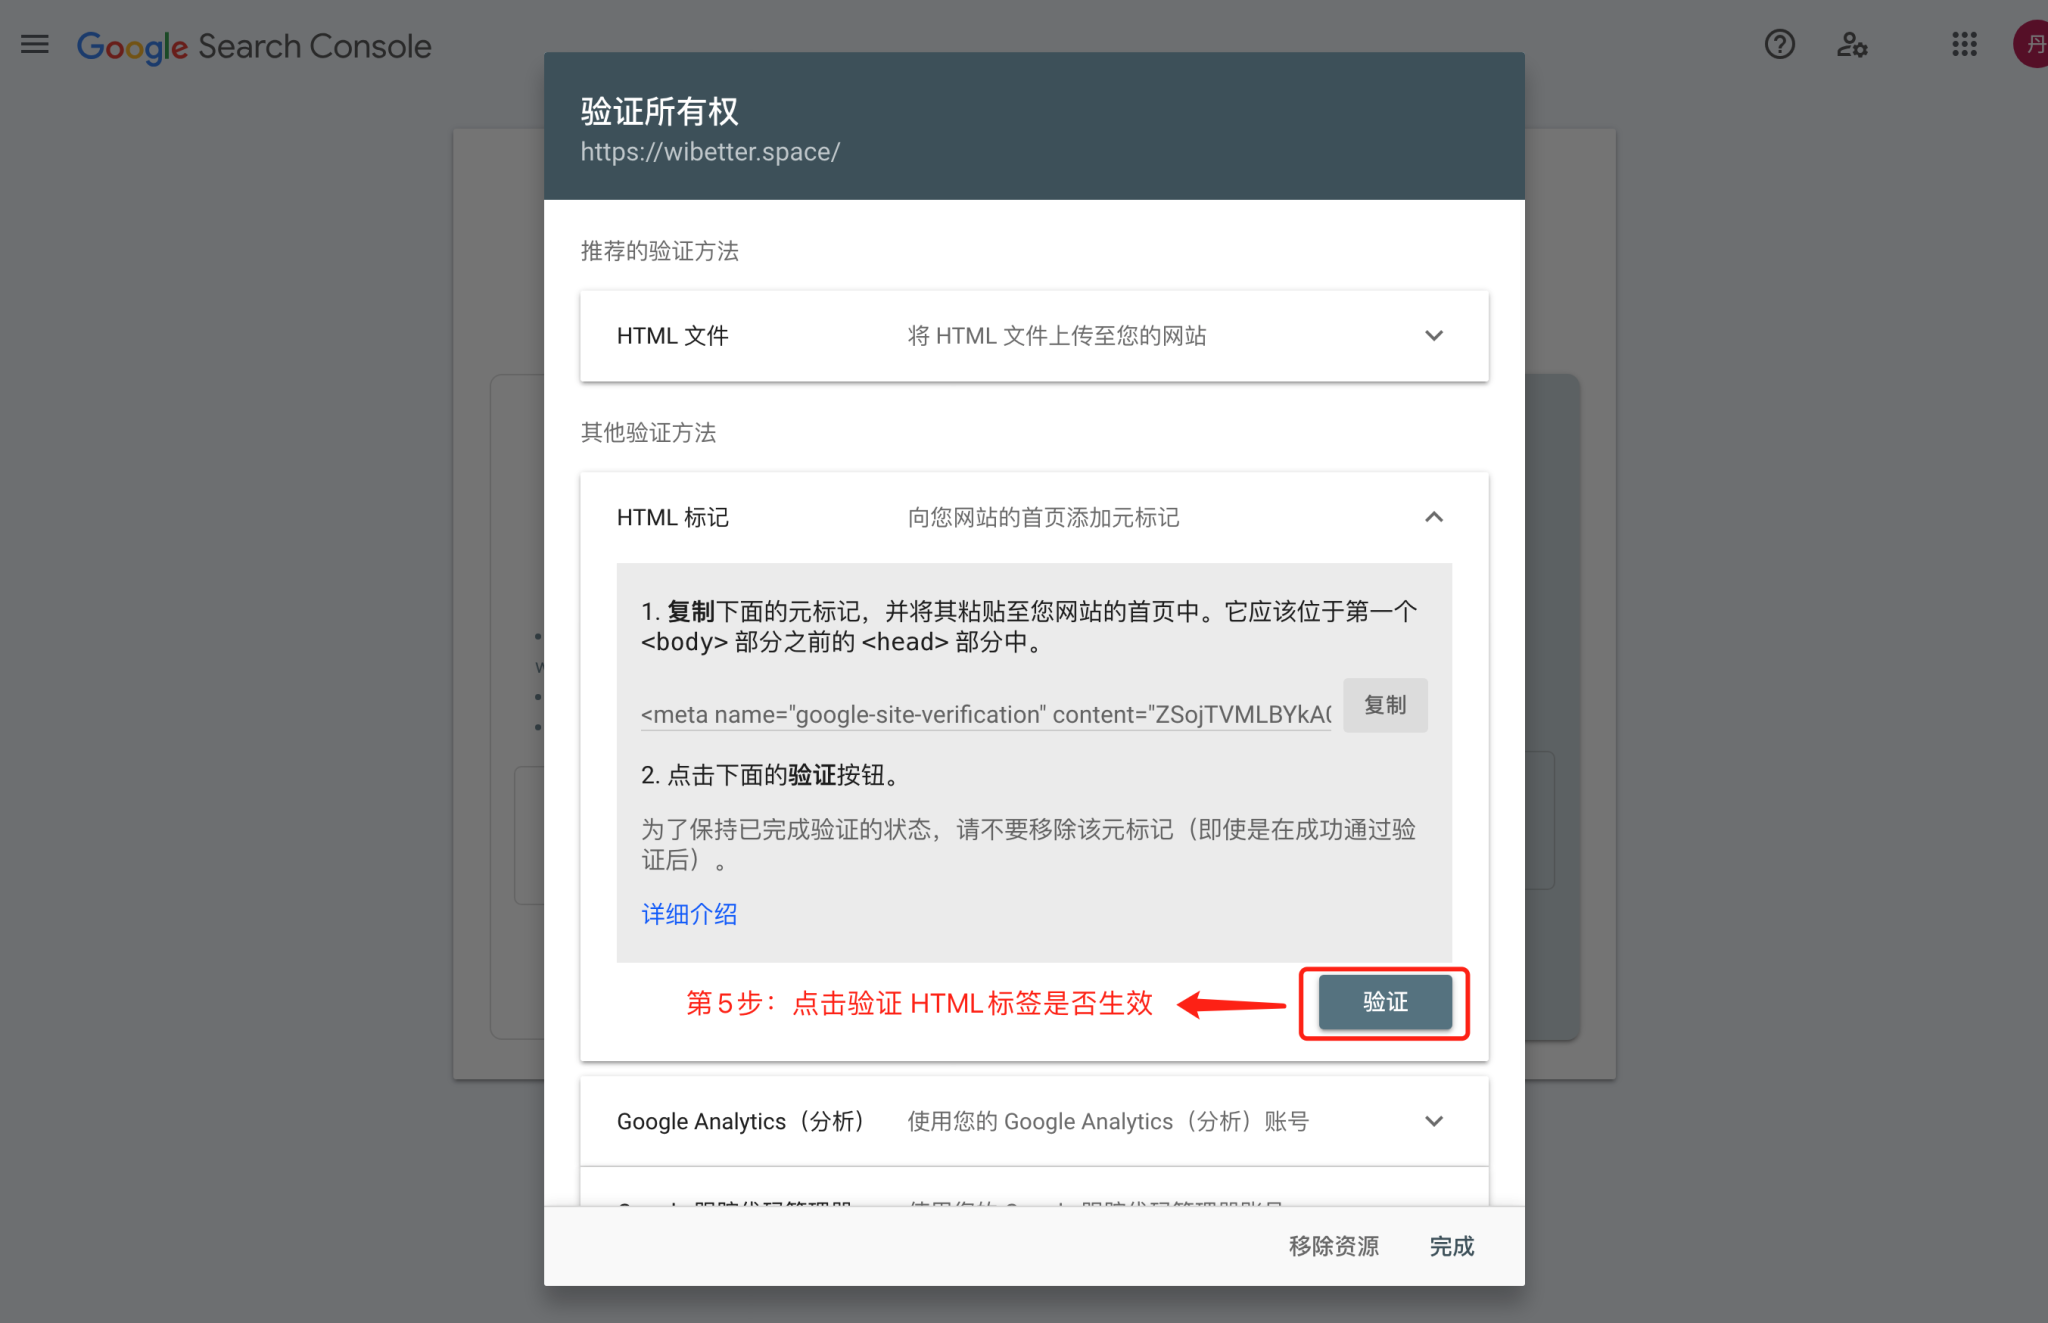
Task: Open the hamburger navigation menu
Action: point(35,44)
